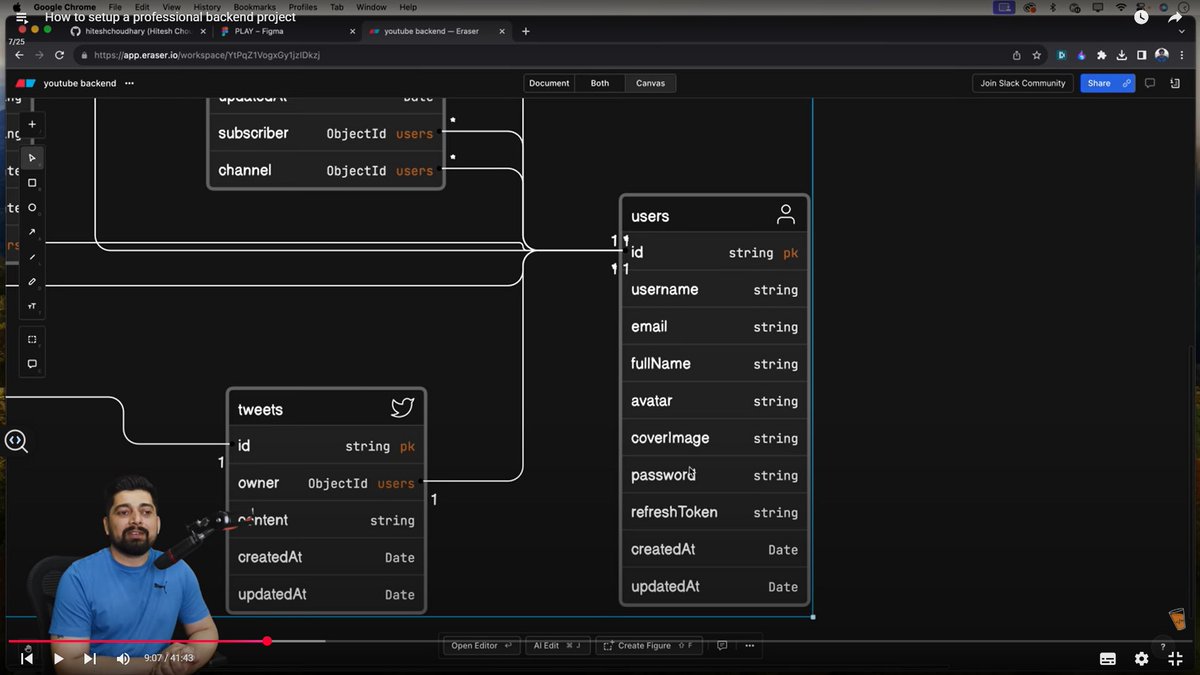1200x675 pixels.
Task: Click the red video progress scrubber
Action: click(x=267, y=641)
